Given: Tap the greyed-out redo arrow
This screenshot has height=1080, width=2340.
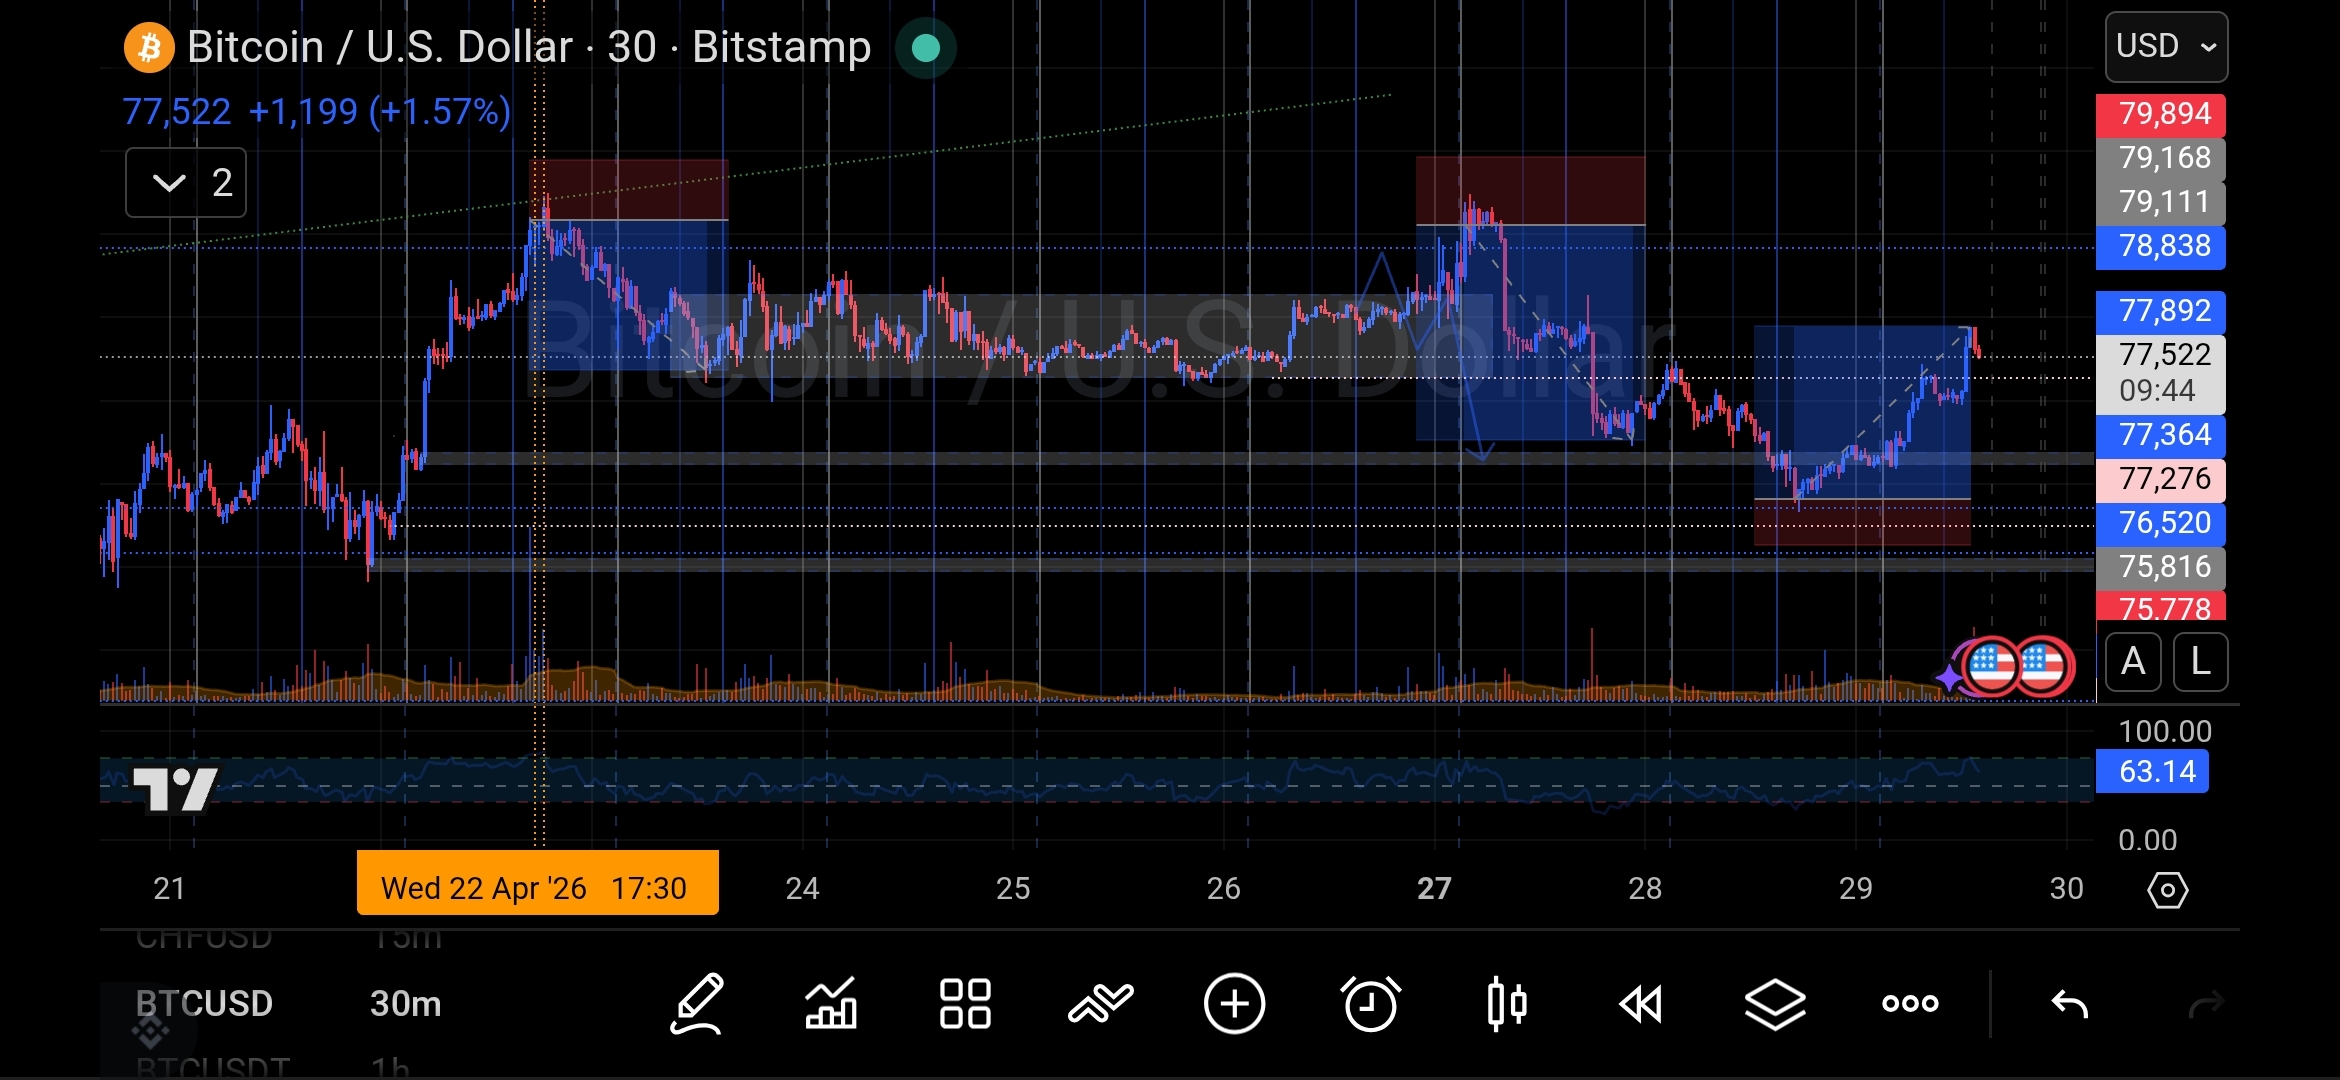Looking at the screenshot, I should [2206, 1003].
